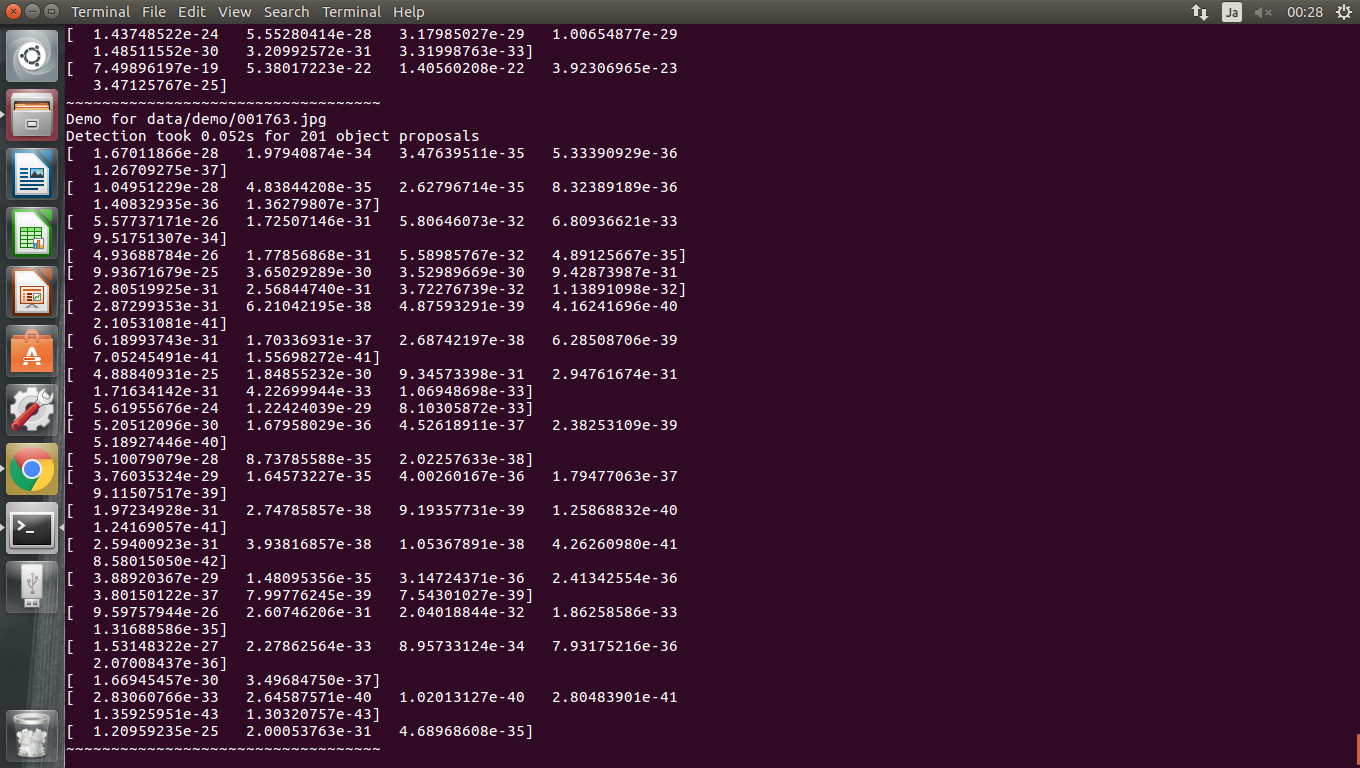Open the Search menu
The width and height of the screenshot is (1360, 768).
287,12
